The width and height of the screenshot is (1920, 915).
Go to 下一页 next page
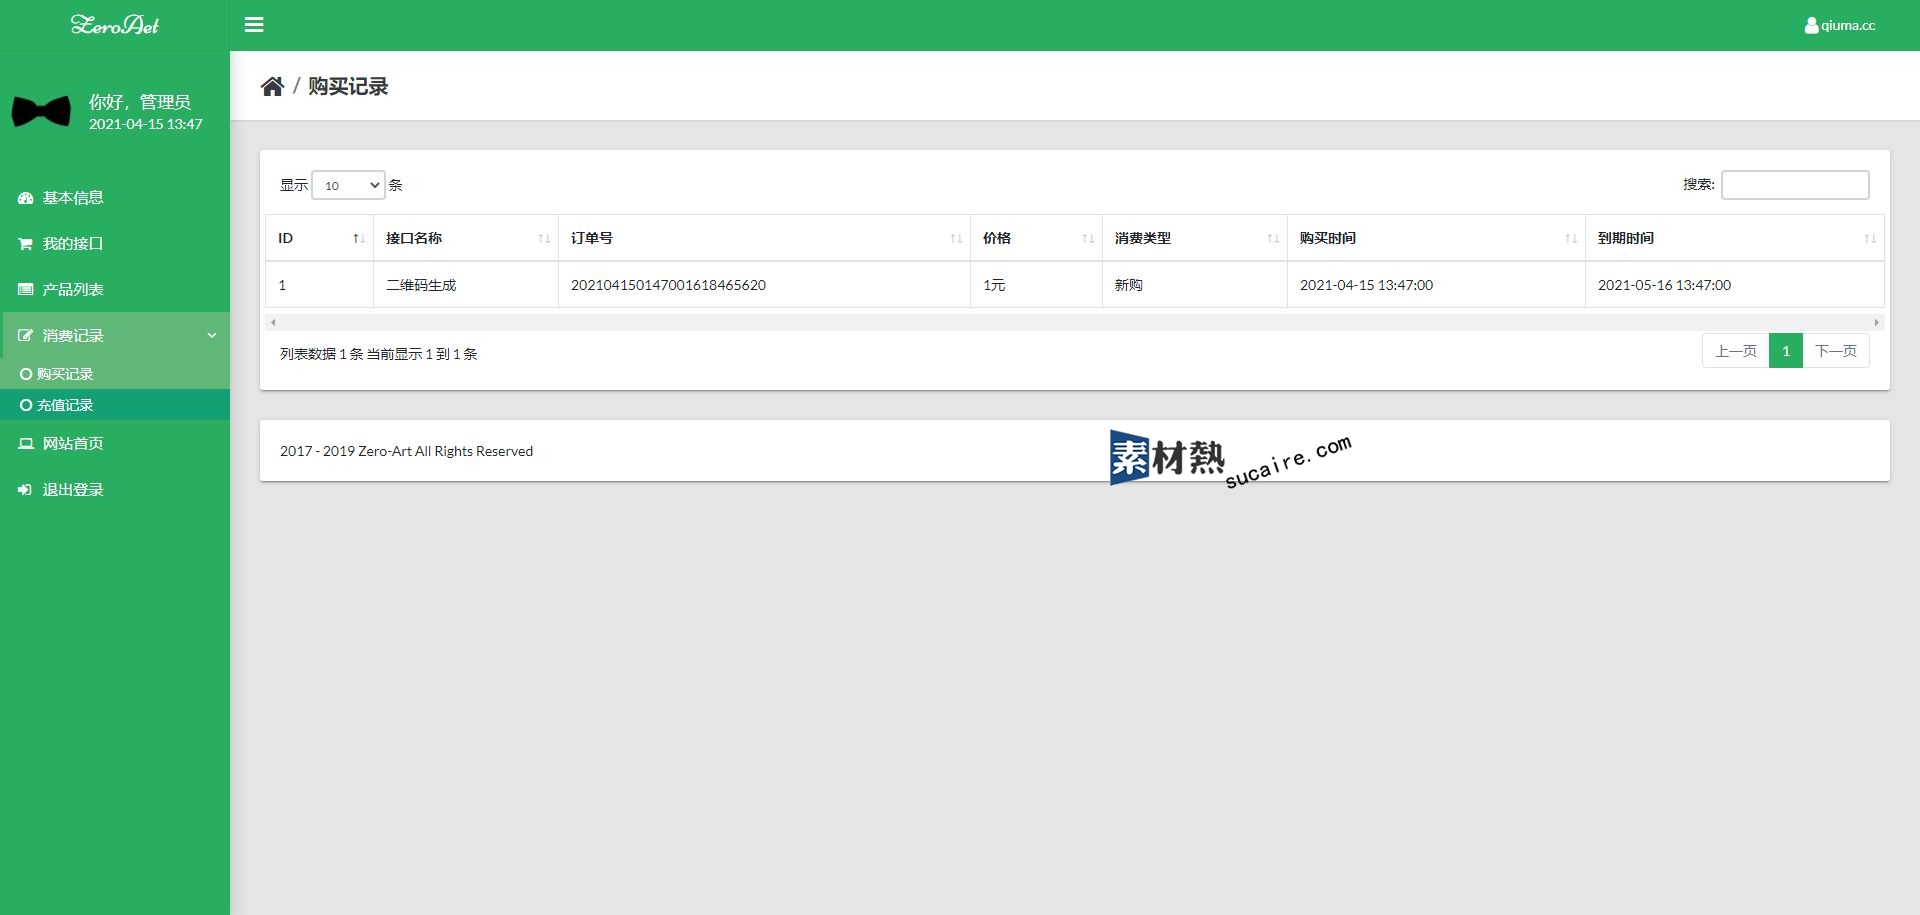coord(1836,351)
